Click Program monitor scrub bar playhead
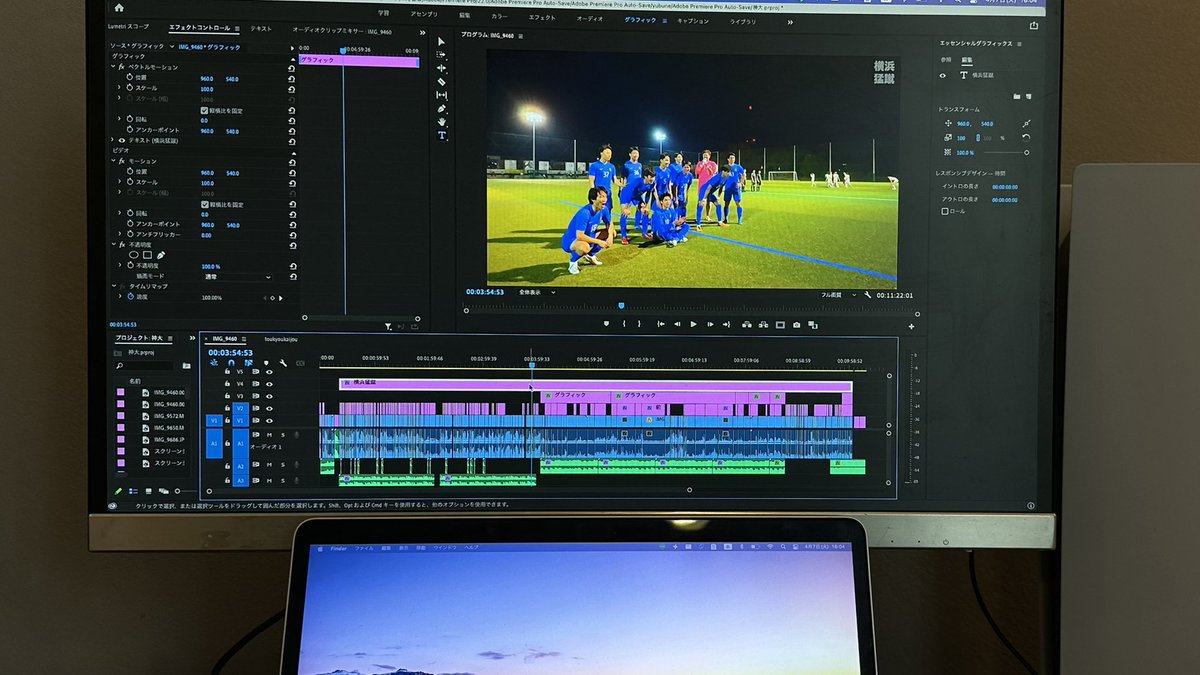Image resolution: width=1200 pixels, height=675 pixels. pyautogui.click(x=621, y=306)
